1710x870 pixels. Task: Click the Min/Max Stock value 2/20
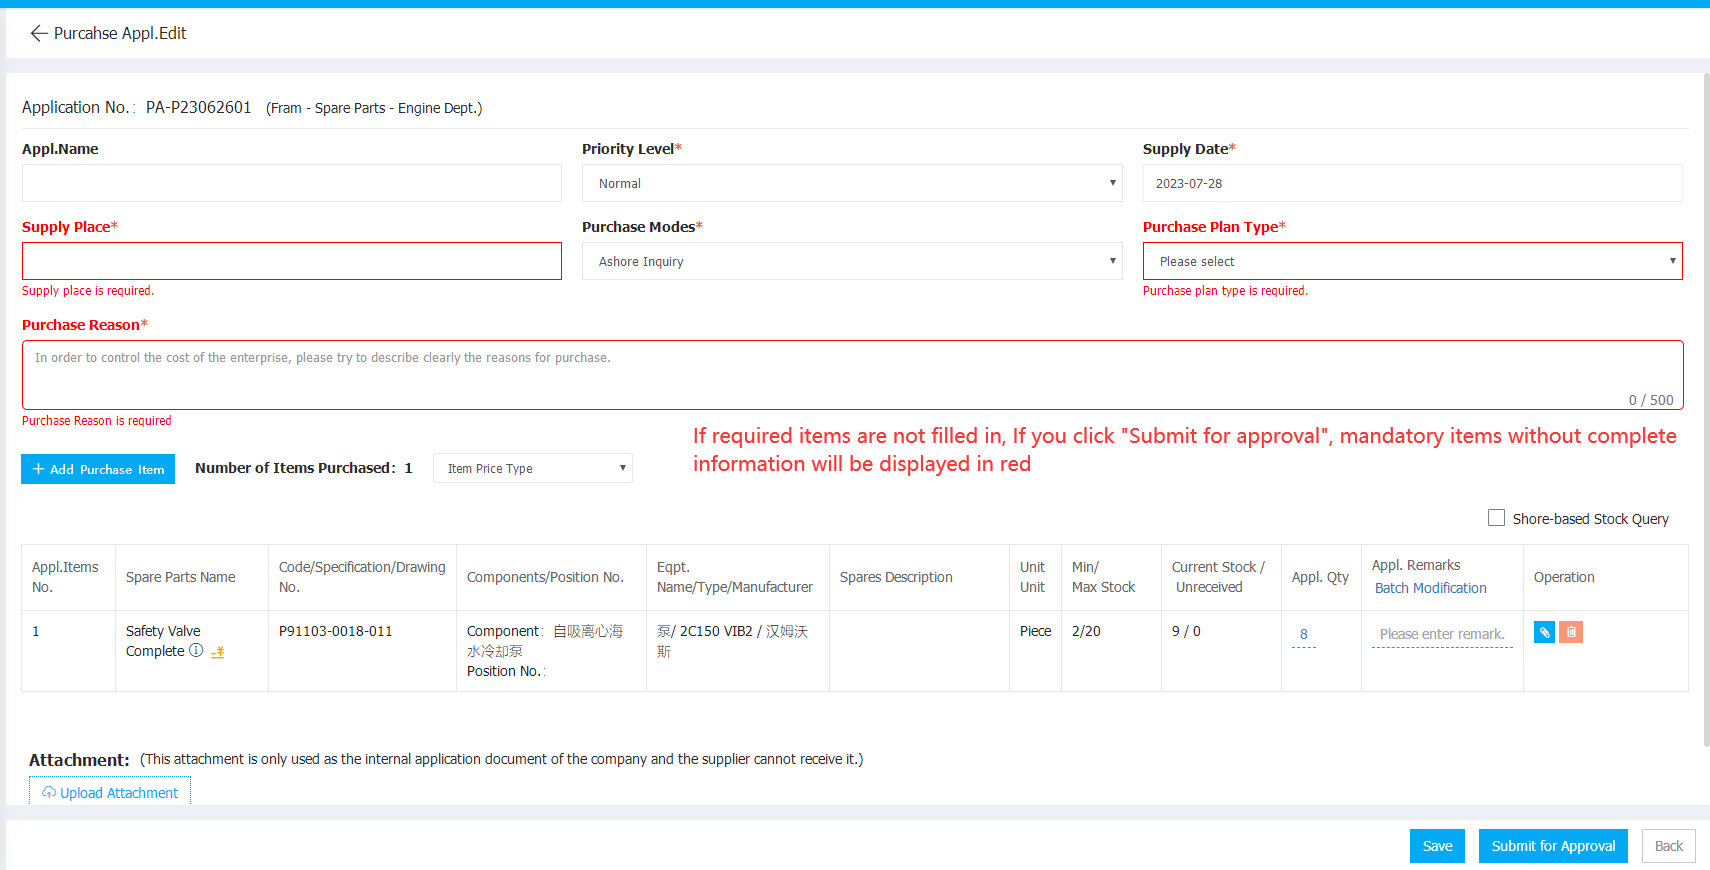coord(1086,631)
